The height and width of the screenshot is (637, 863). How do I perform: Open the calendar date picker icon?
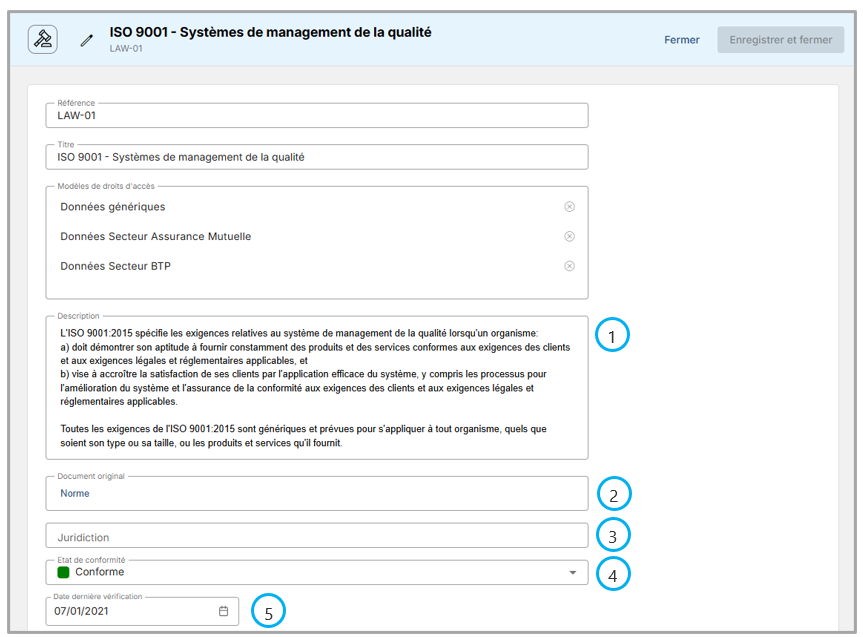(x=224, y=611)
